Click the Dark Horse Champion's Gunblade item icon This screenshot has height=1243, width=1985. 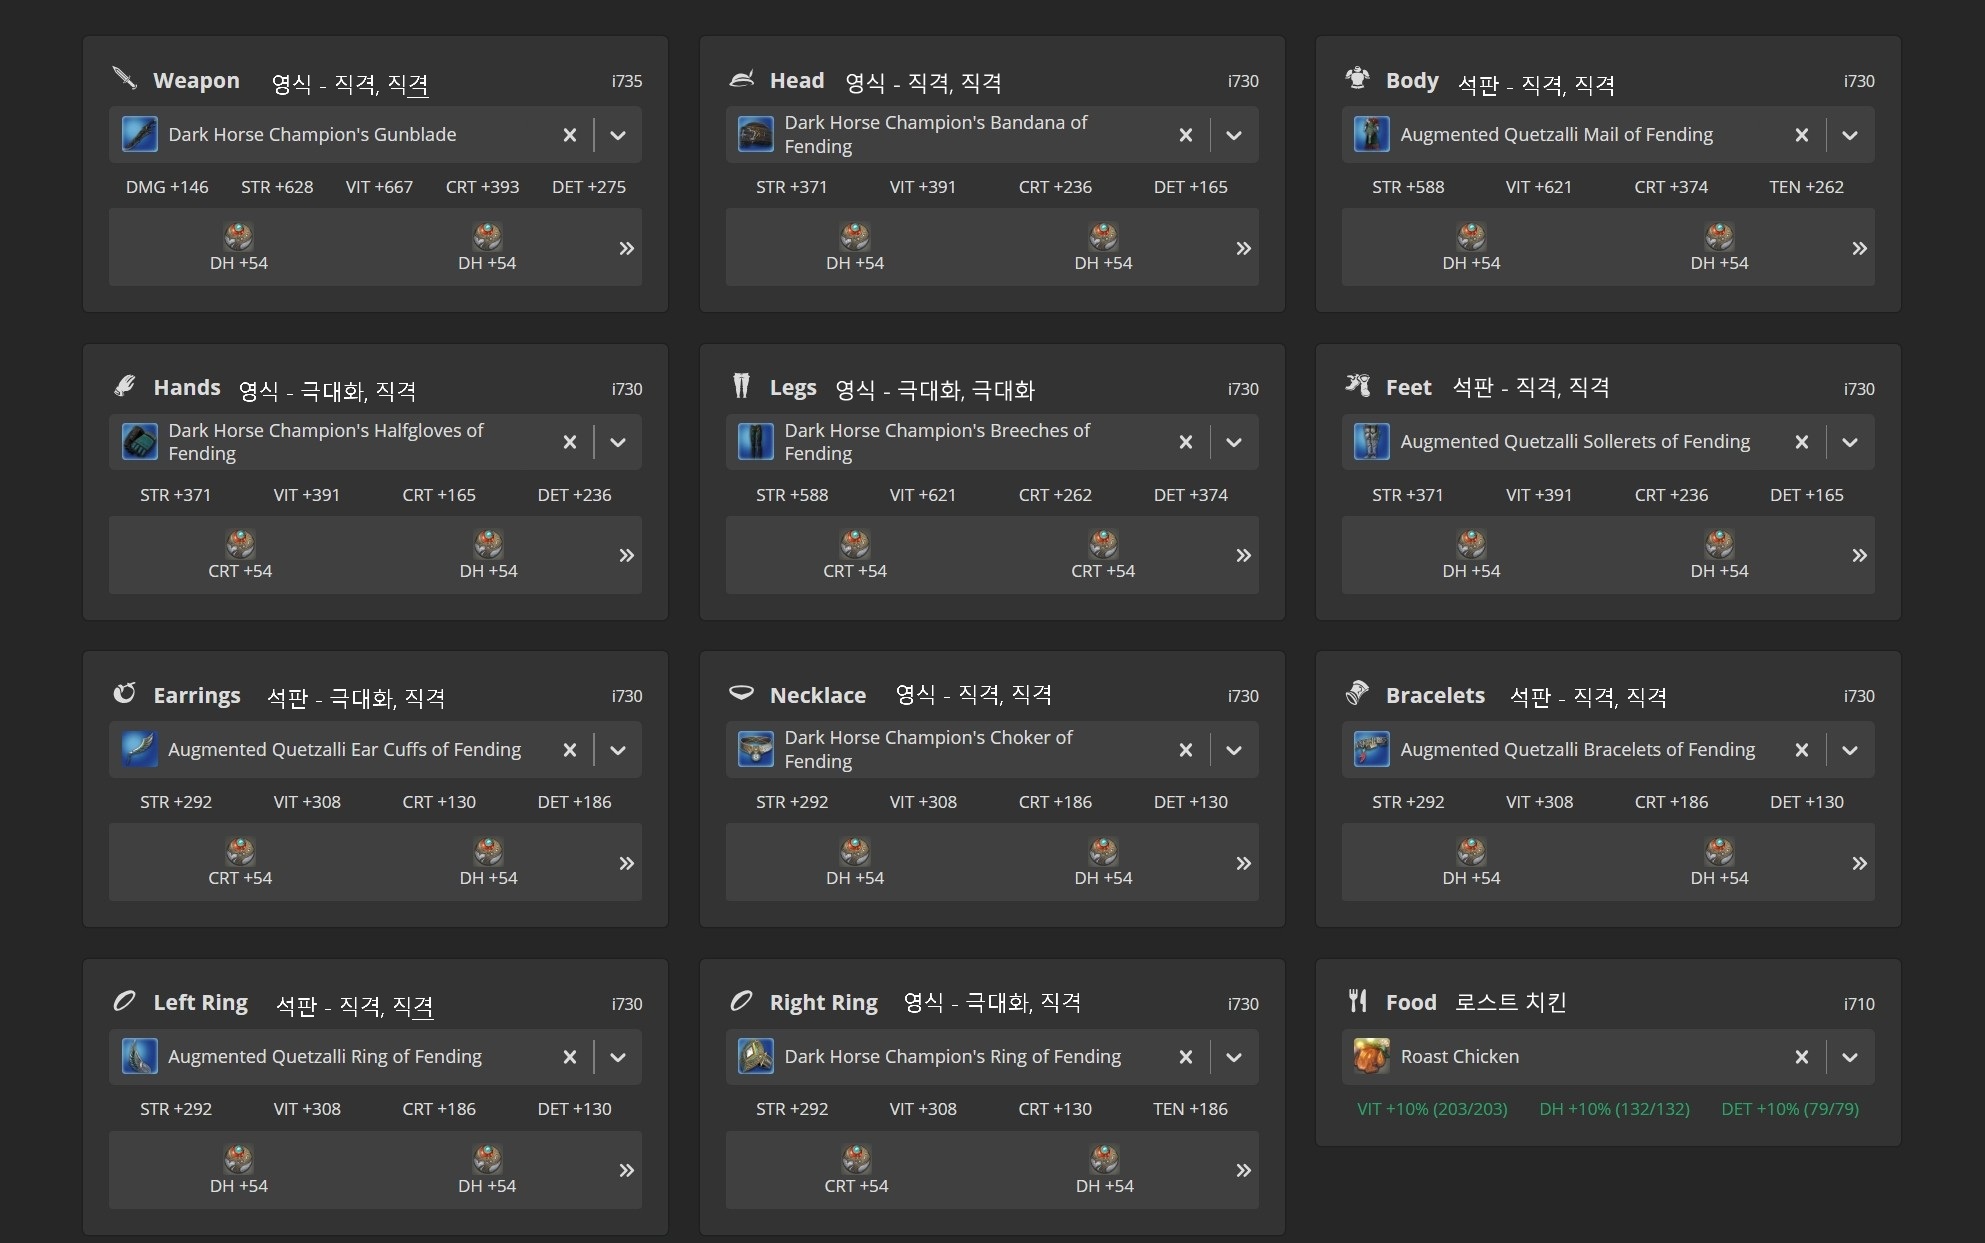click(139, 134)
